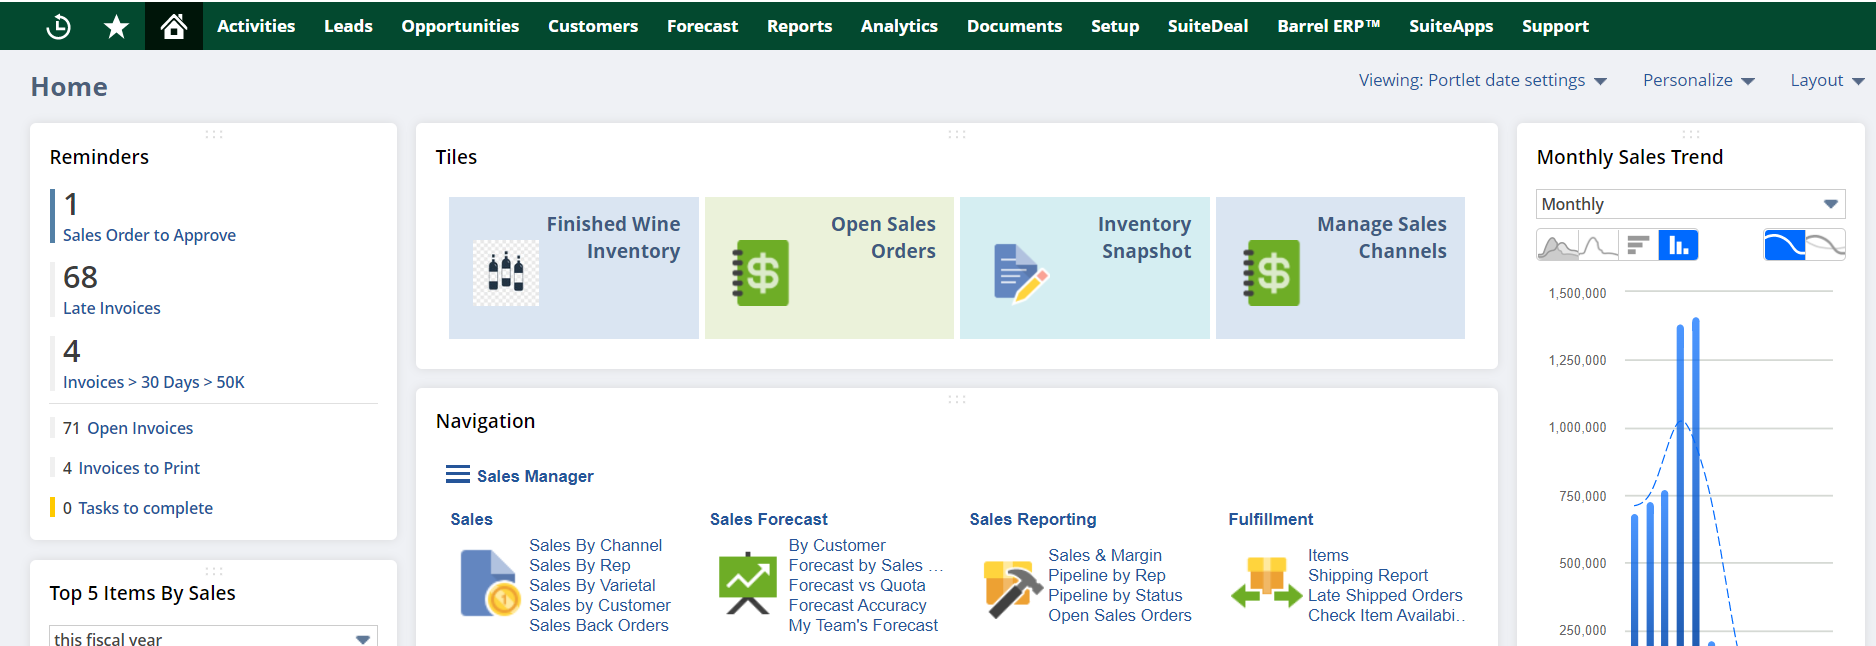
Task: Switch chart to horizontal bar view
Action: pos(1637,245)
